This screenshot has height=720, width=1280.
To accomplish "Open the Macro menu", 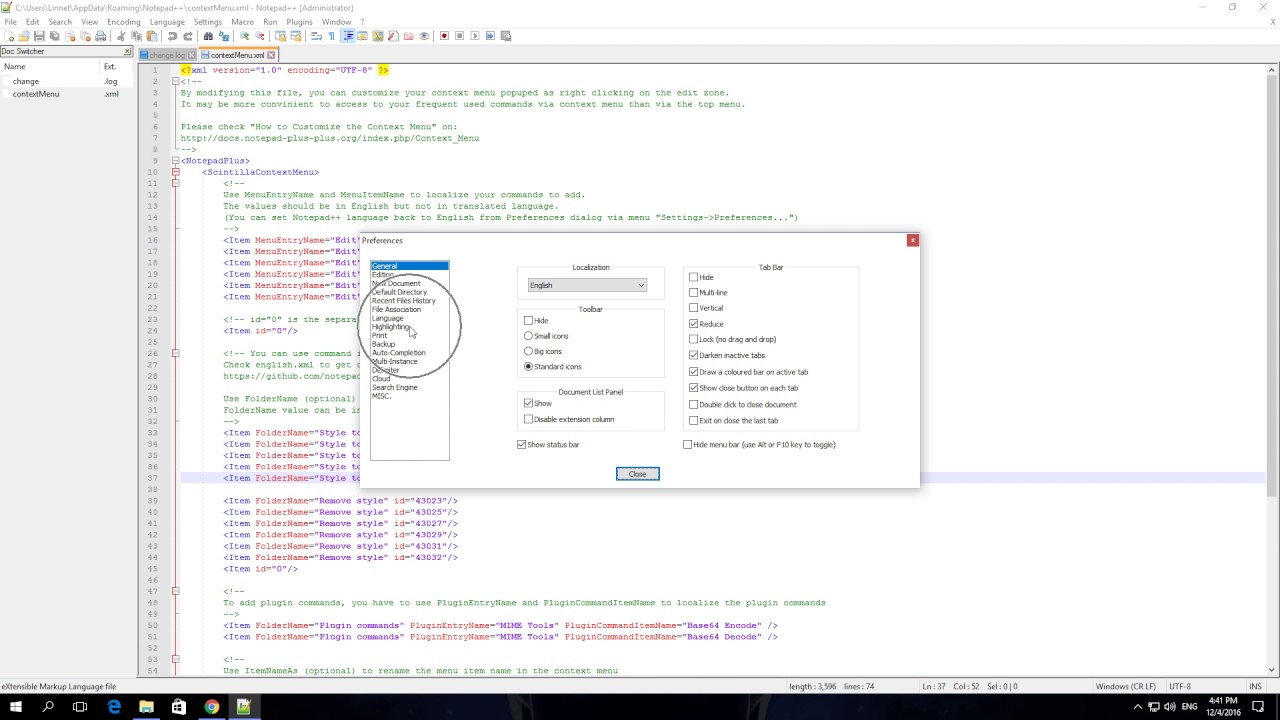I will [x=242, y=21].
